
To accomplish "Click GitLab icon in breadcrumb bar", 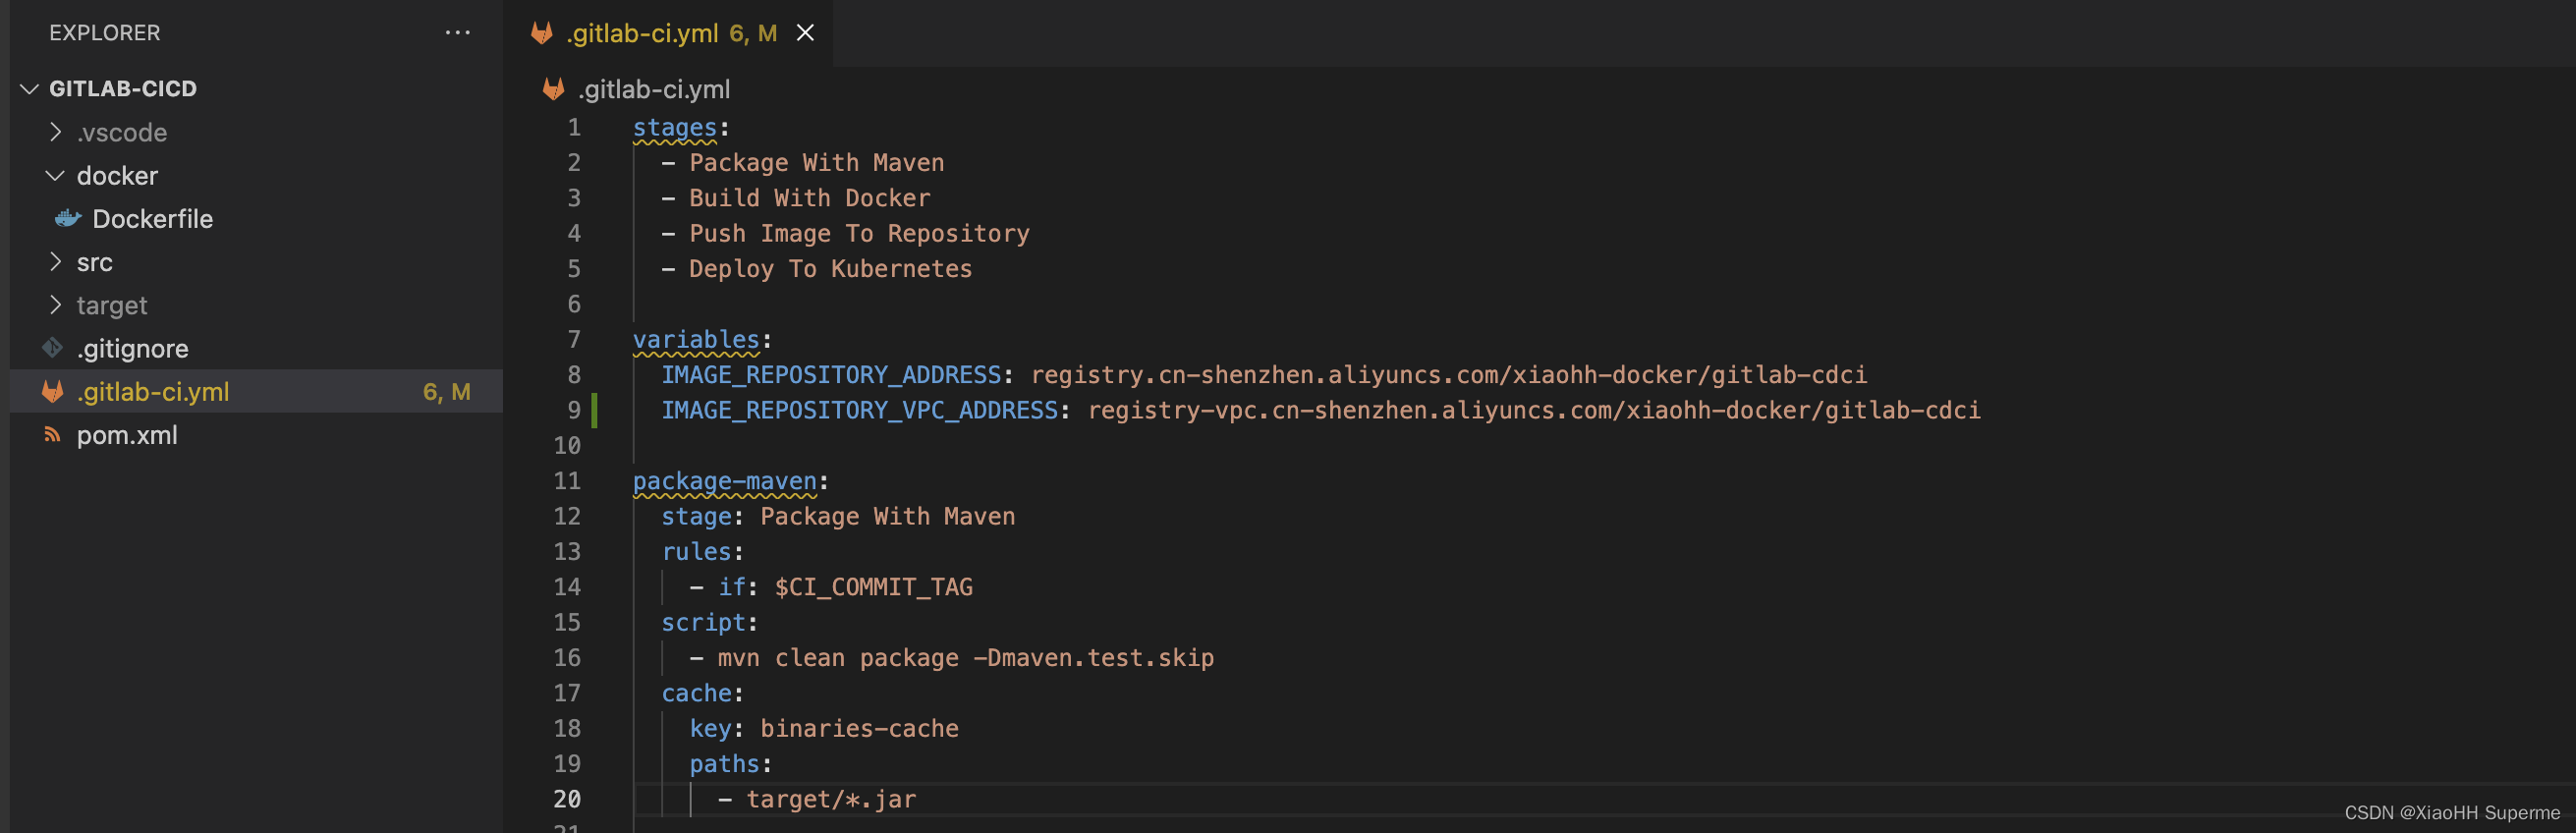I will tap(553, 89).
